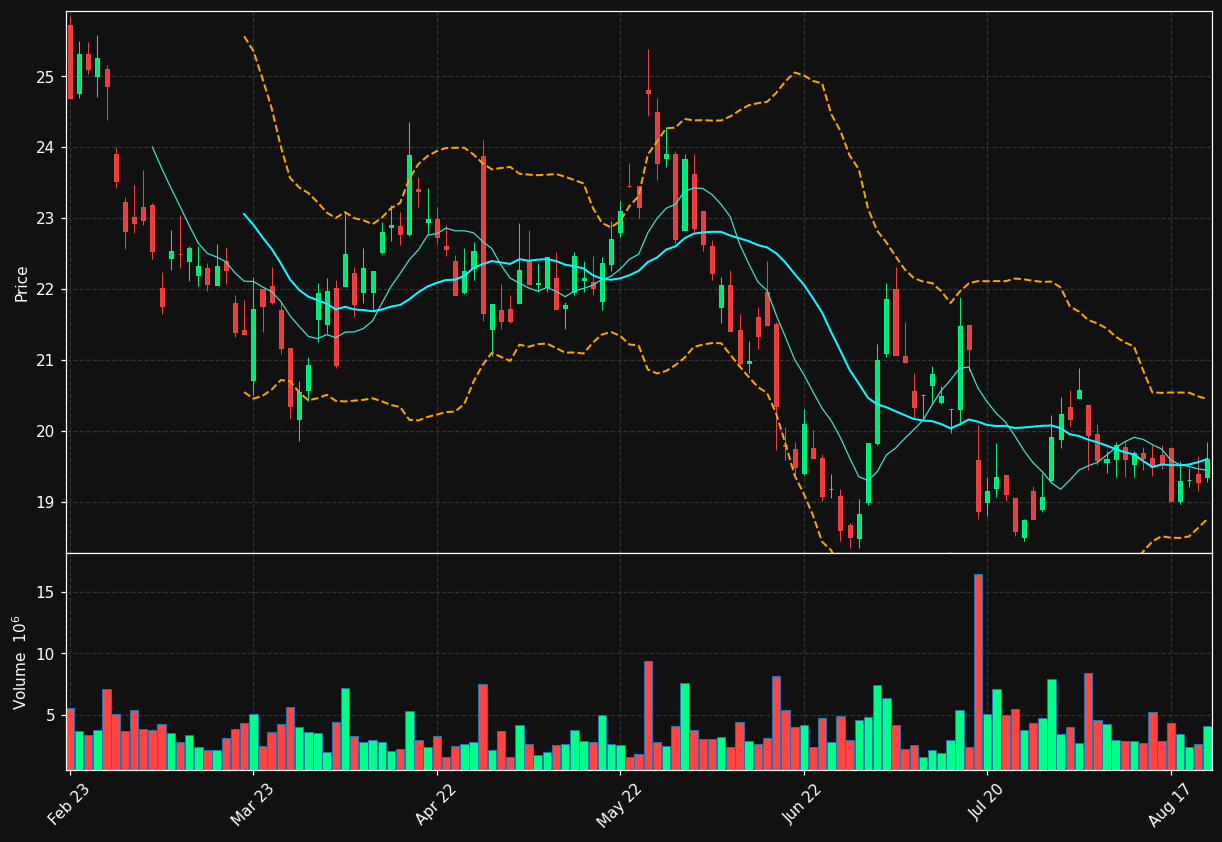The image size is (1222, 842).
Task: Click the red volume bar peaking near 9
Action: point(648,715)
